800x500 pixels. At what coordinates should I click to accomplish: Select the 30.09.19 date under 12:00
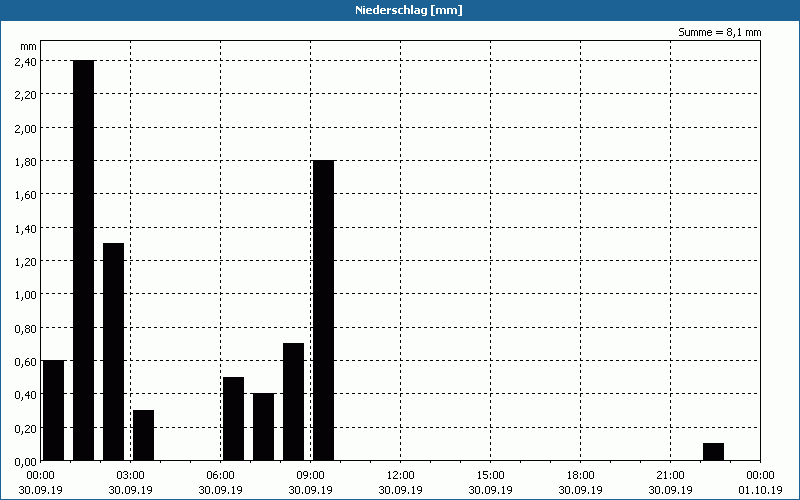[401, 490]
